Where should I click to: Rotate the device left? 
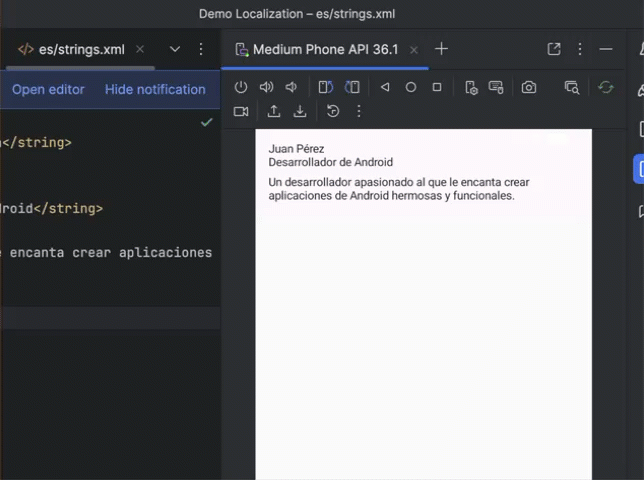pyautogui.click(x=325, y=87)
